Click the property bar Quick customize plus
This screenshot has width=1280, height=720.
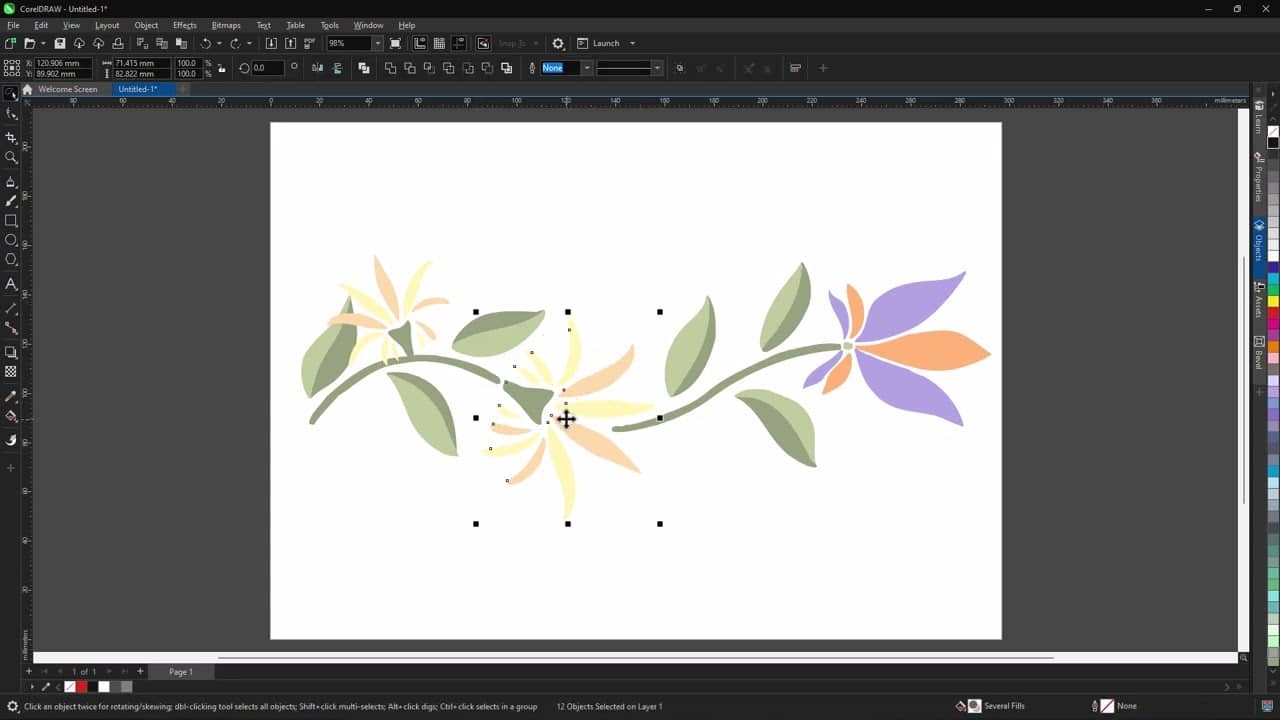point(823,68)
